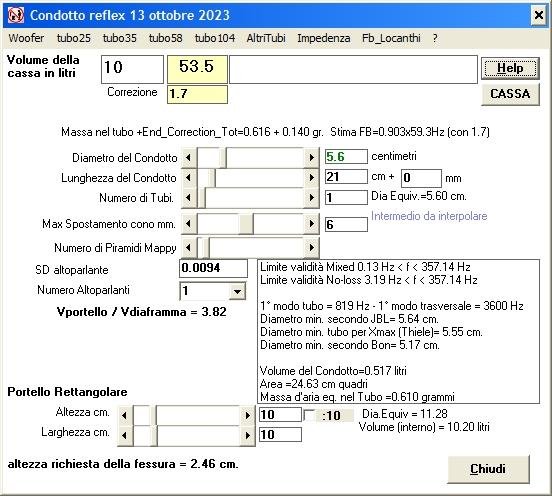
Task: Increase Numero di Tubi with right arrow
Action: 311,197
